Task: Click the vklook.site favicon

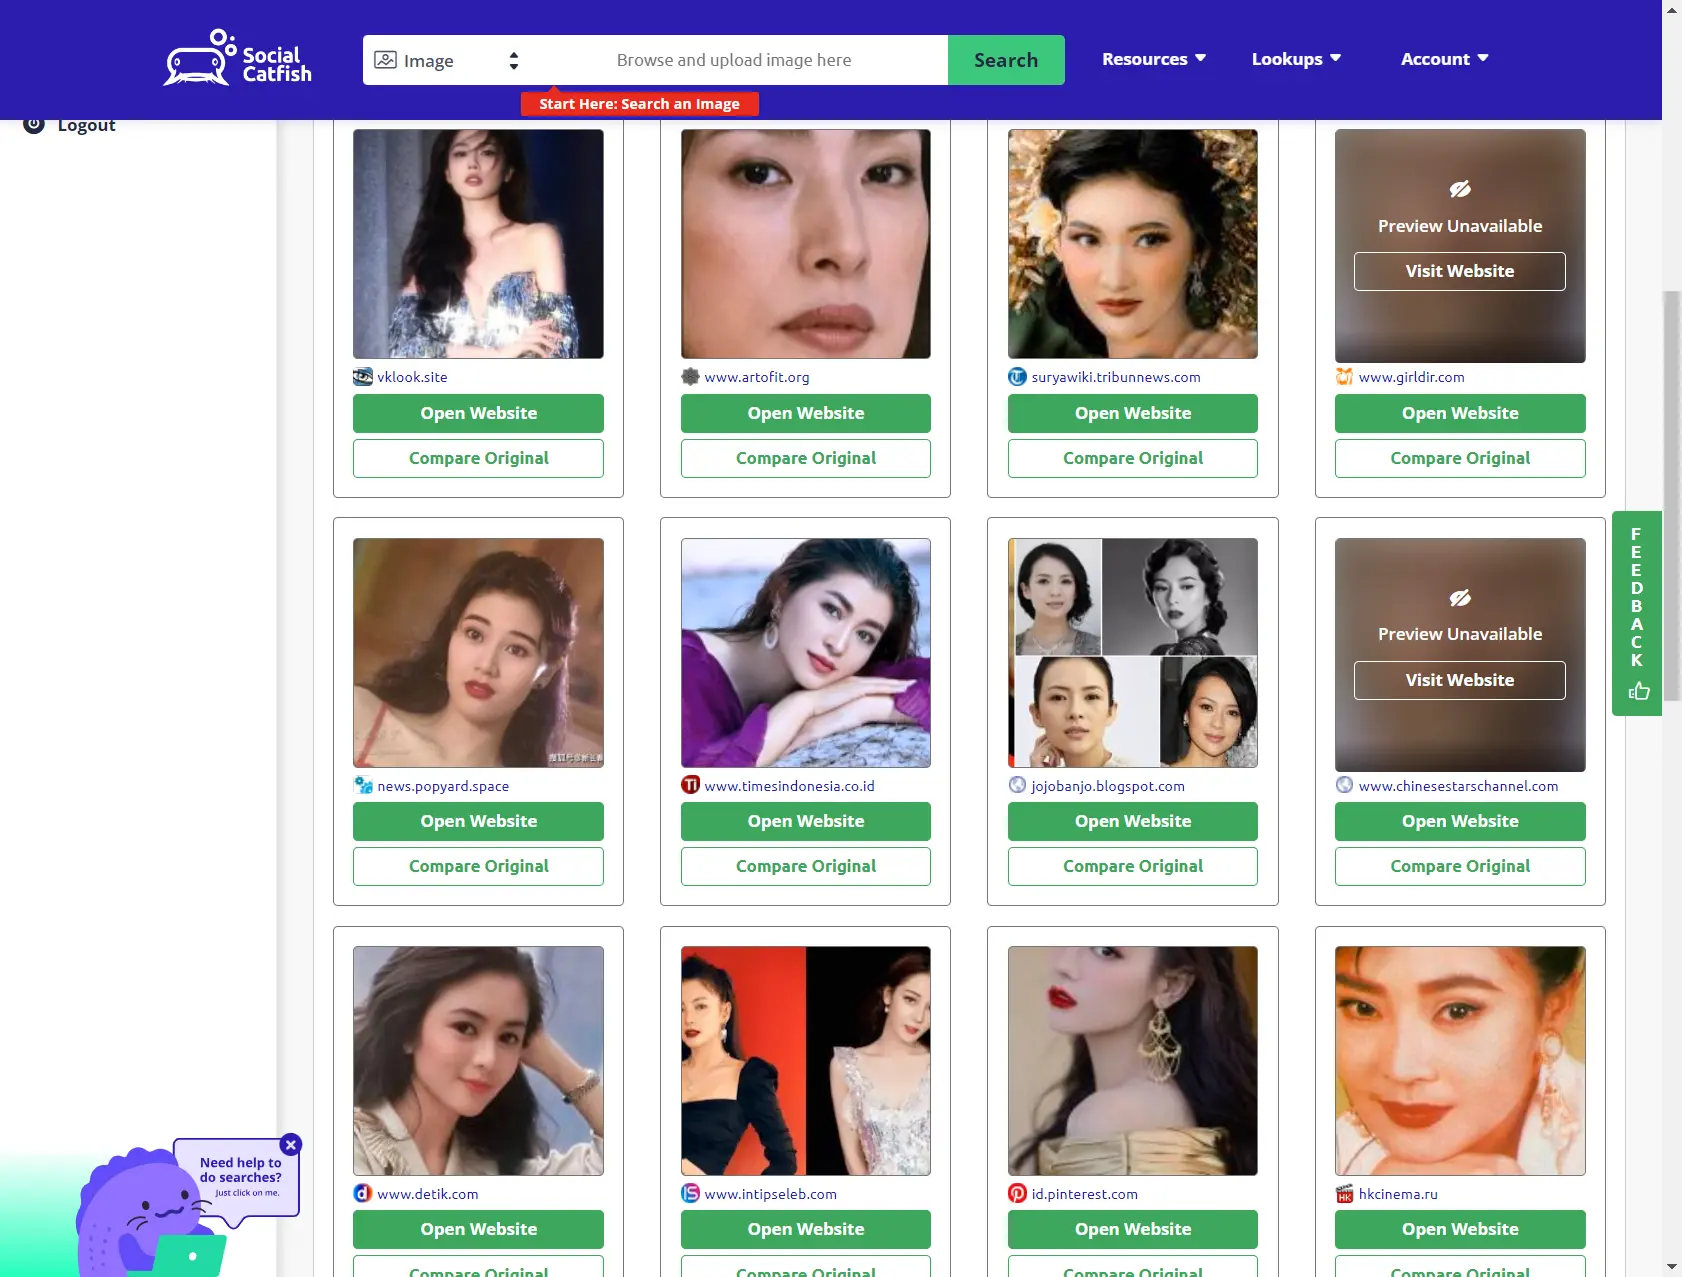Action: [363, 377]
